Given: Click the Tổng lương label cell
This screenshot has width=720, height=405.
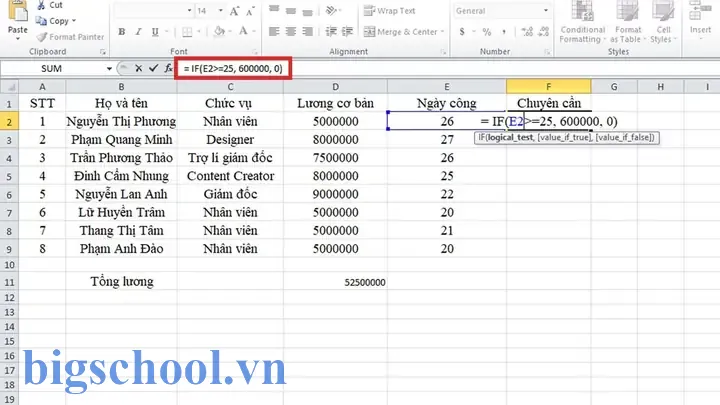Looking at the screenshot, I should pos(121,281).
